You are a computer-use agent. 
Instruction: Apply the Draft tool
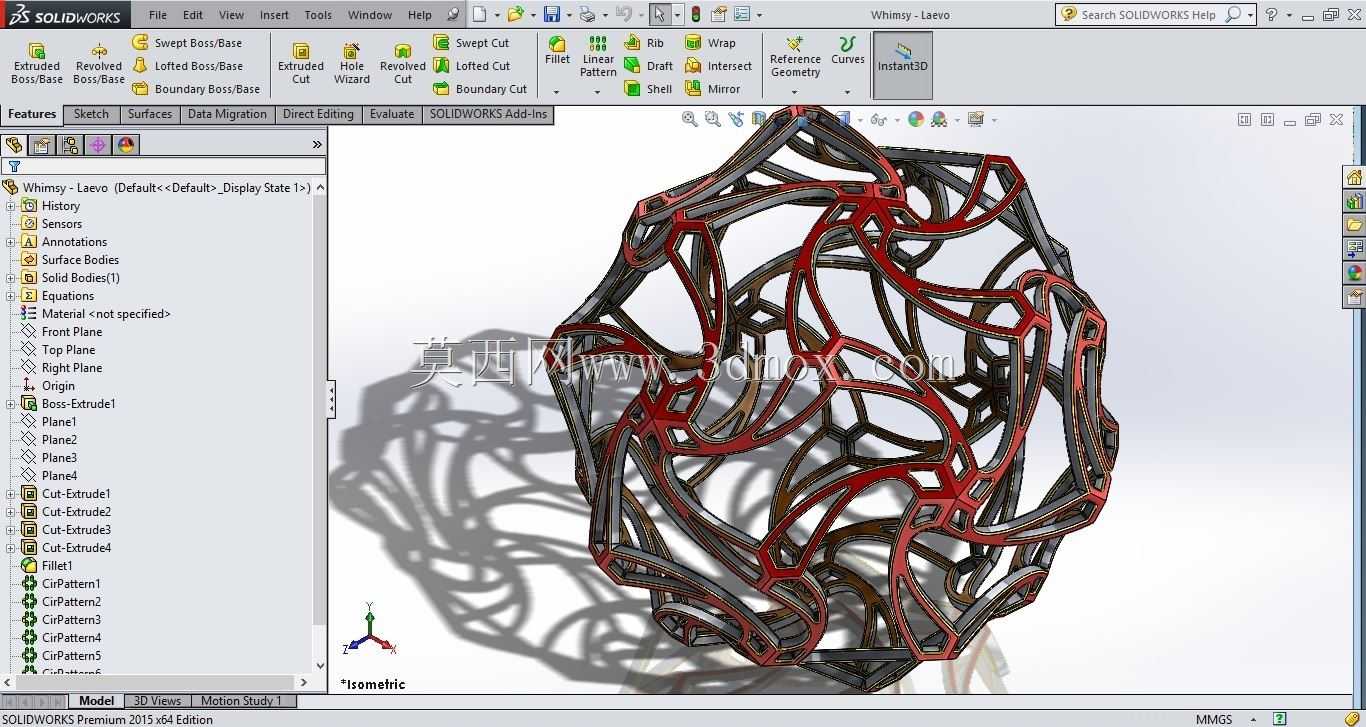(648, 66)
